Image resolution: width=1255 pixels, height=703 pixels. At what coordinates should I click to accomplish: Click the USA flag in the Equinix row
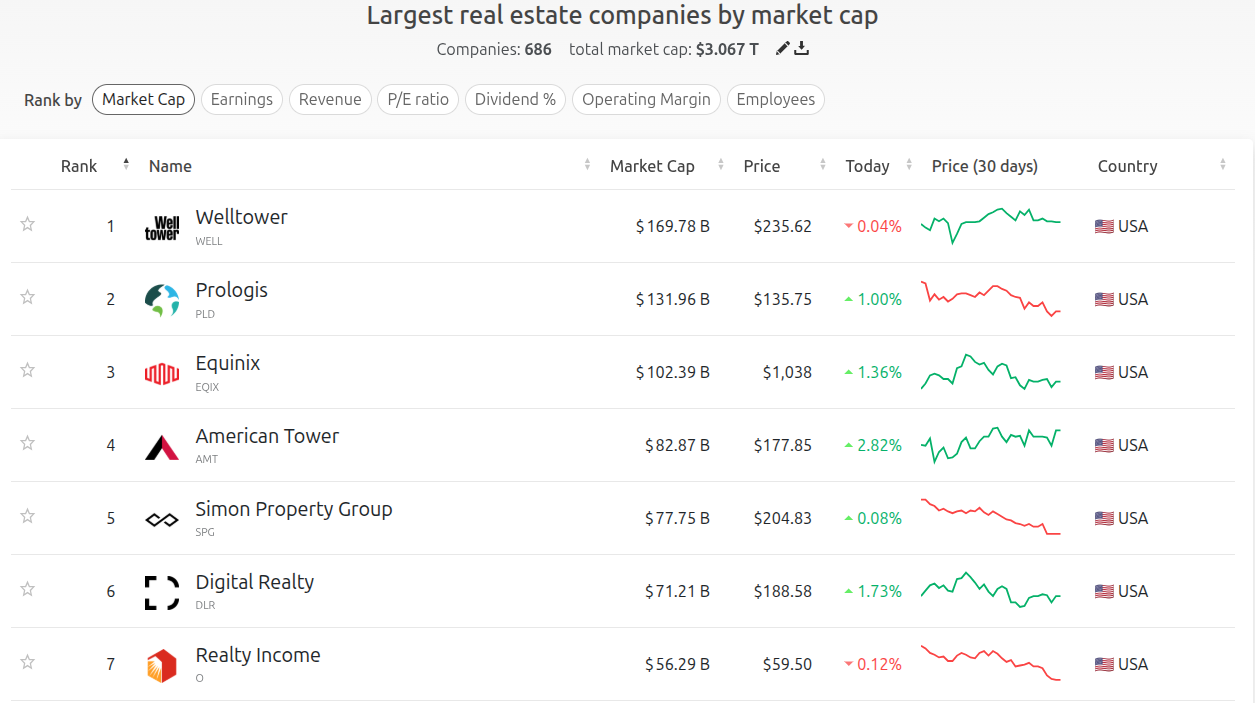coord(1104,372)
